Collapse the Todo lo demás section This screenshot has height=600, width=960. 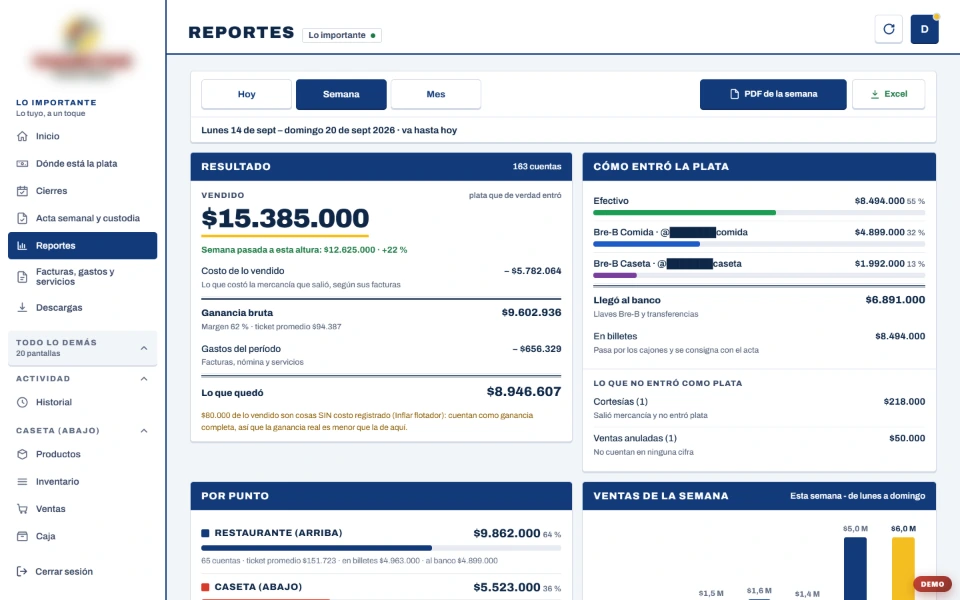83,348
